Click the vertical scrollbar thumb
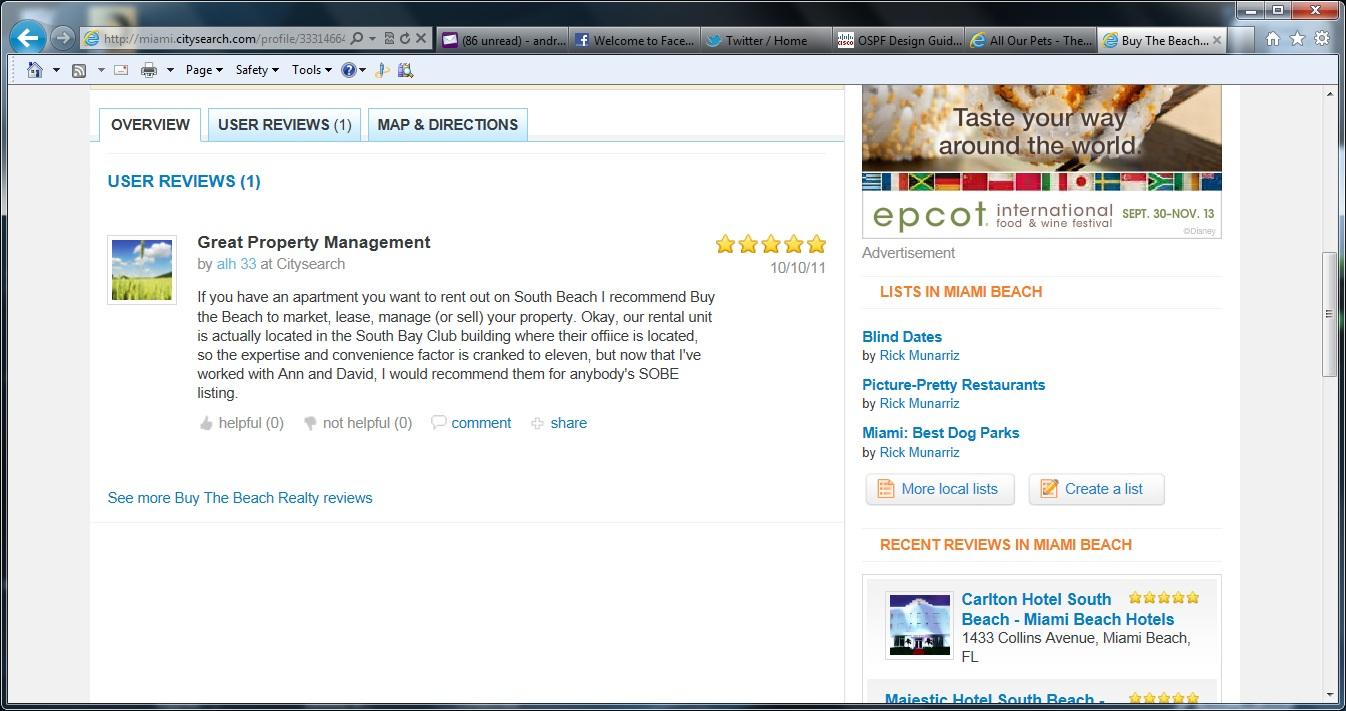Viewport: 1346px width, 711px height. [x=1329, y=314]
